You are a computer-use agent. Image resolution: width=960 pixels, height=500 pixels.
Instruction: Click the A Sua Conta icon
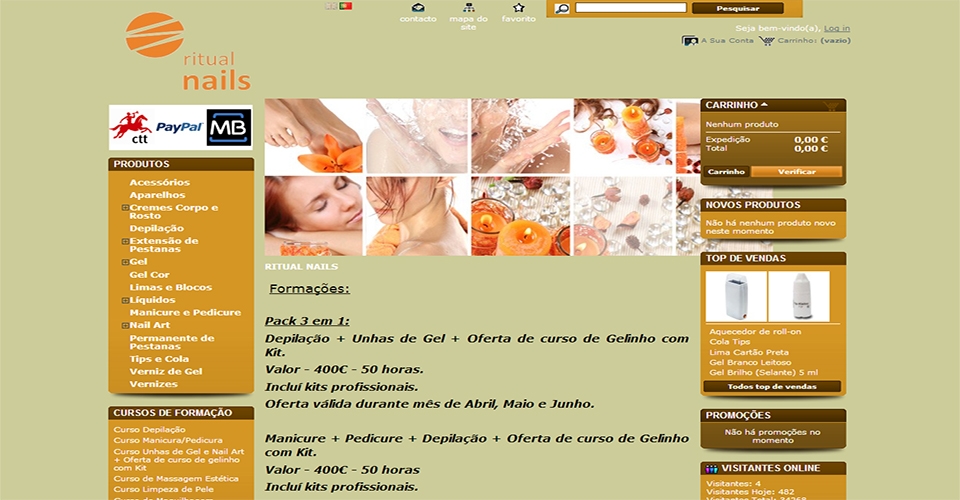tap(690, 41)
